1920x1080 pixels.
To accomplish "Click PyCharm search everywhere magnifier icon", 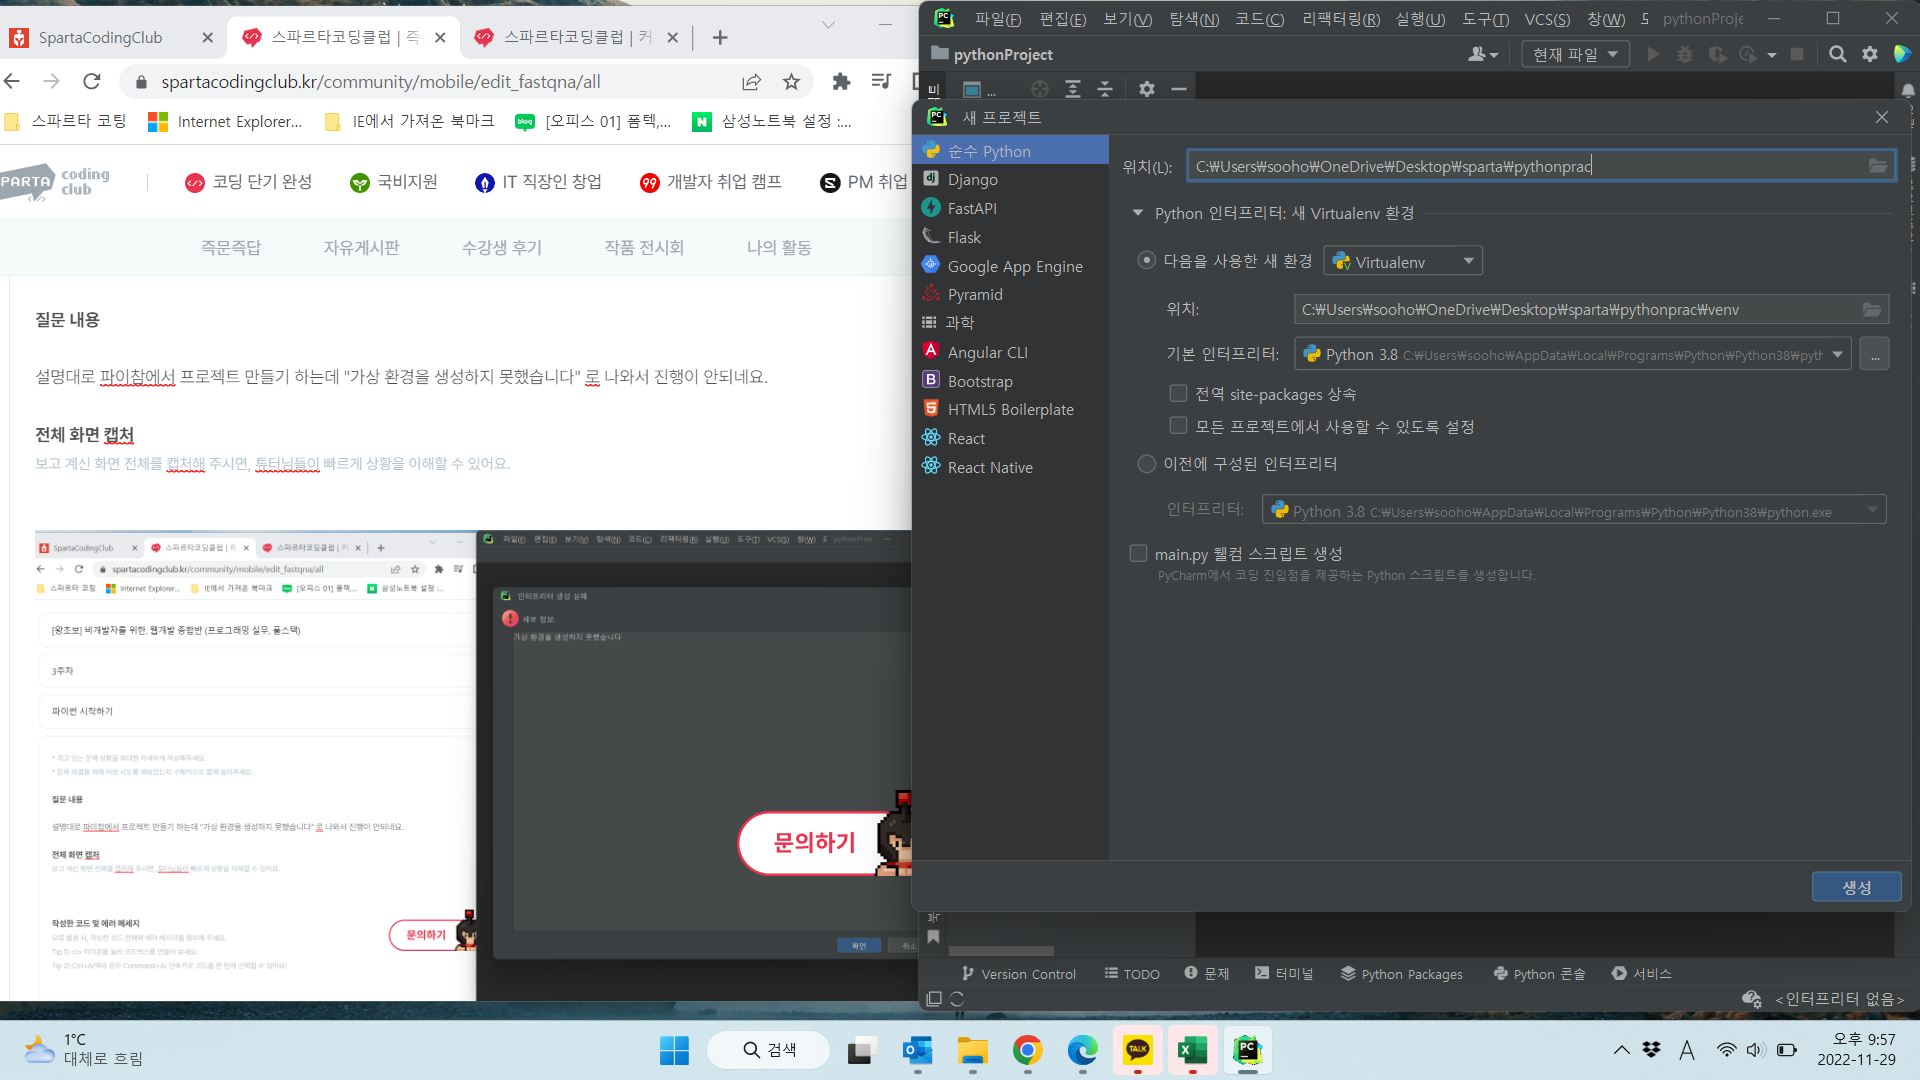I will tap(1837, 54).
